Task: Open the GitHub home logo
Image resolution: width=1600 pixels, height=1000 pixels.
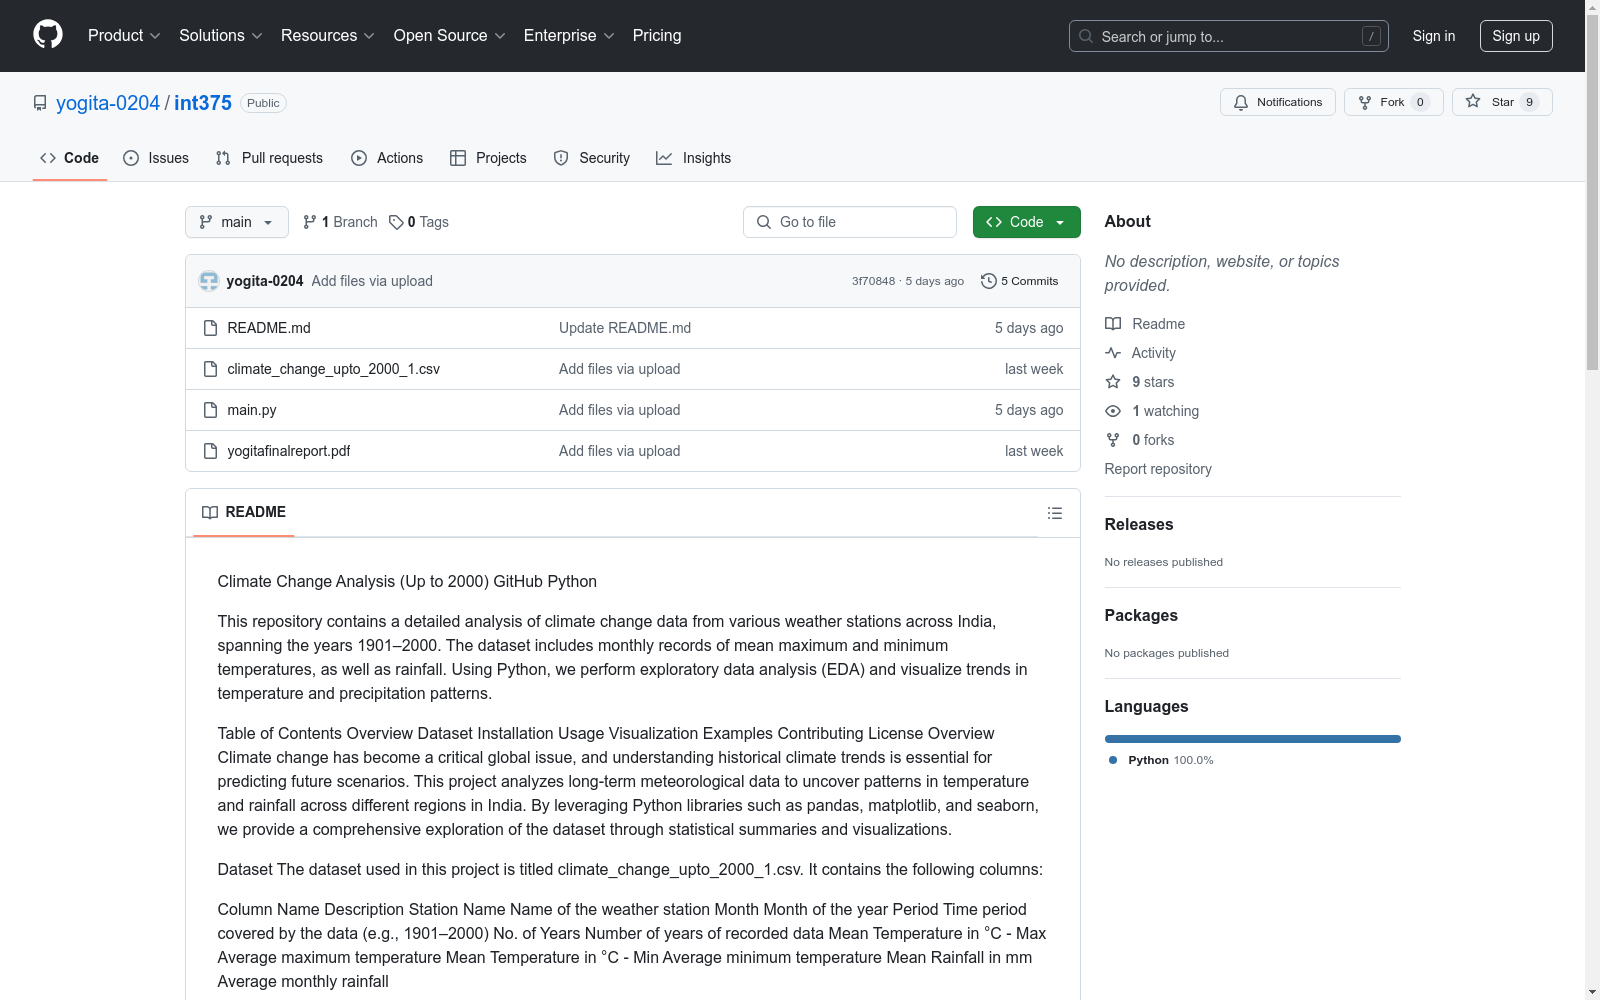Action: tap(48, 35)
